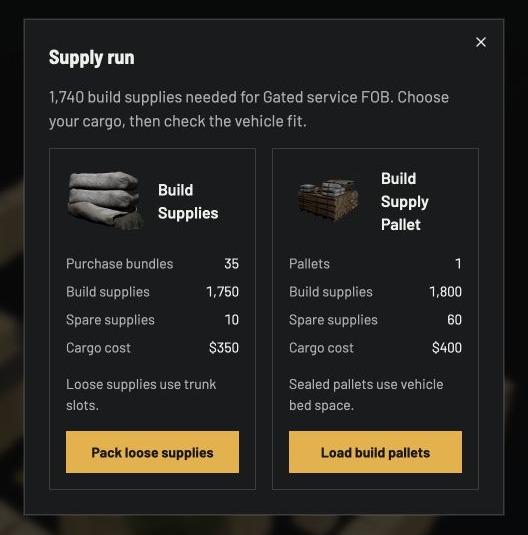Click the loose supplies trunk slots note
The height and width of the screenshot is (535, 528).
tap(141, 395)
